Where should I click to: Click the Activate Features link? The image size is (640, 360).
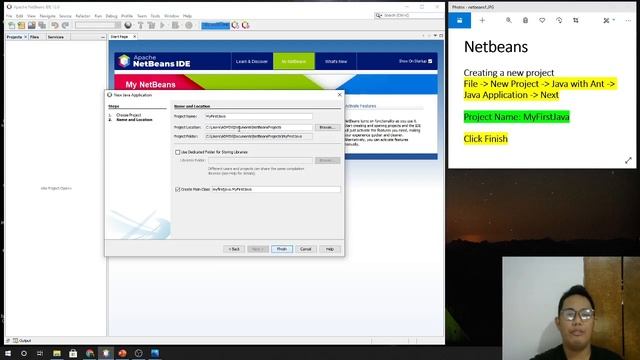pos(360,106)
